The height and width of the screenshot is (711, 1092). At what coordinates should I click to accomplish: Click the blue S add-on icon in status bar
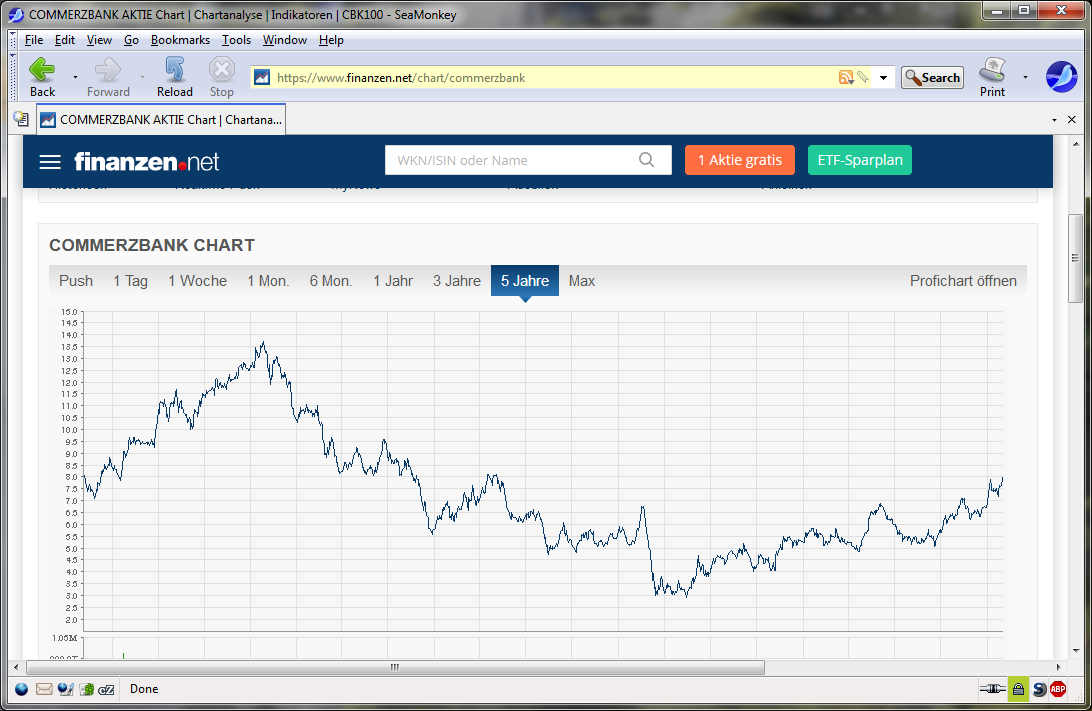tap(1040, 689)
